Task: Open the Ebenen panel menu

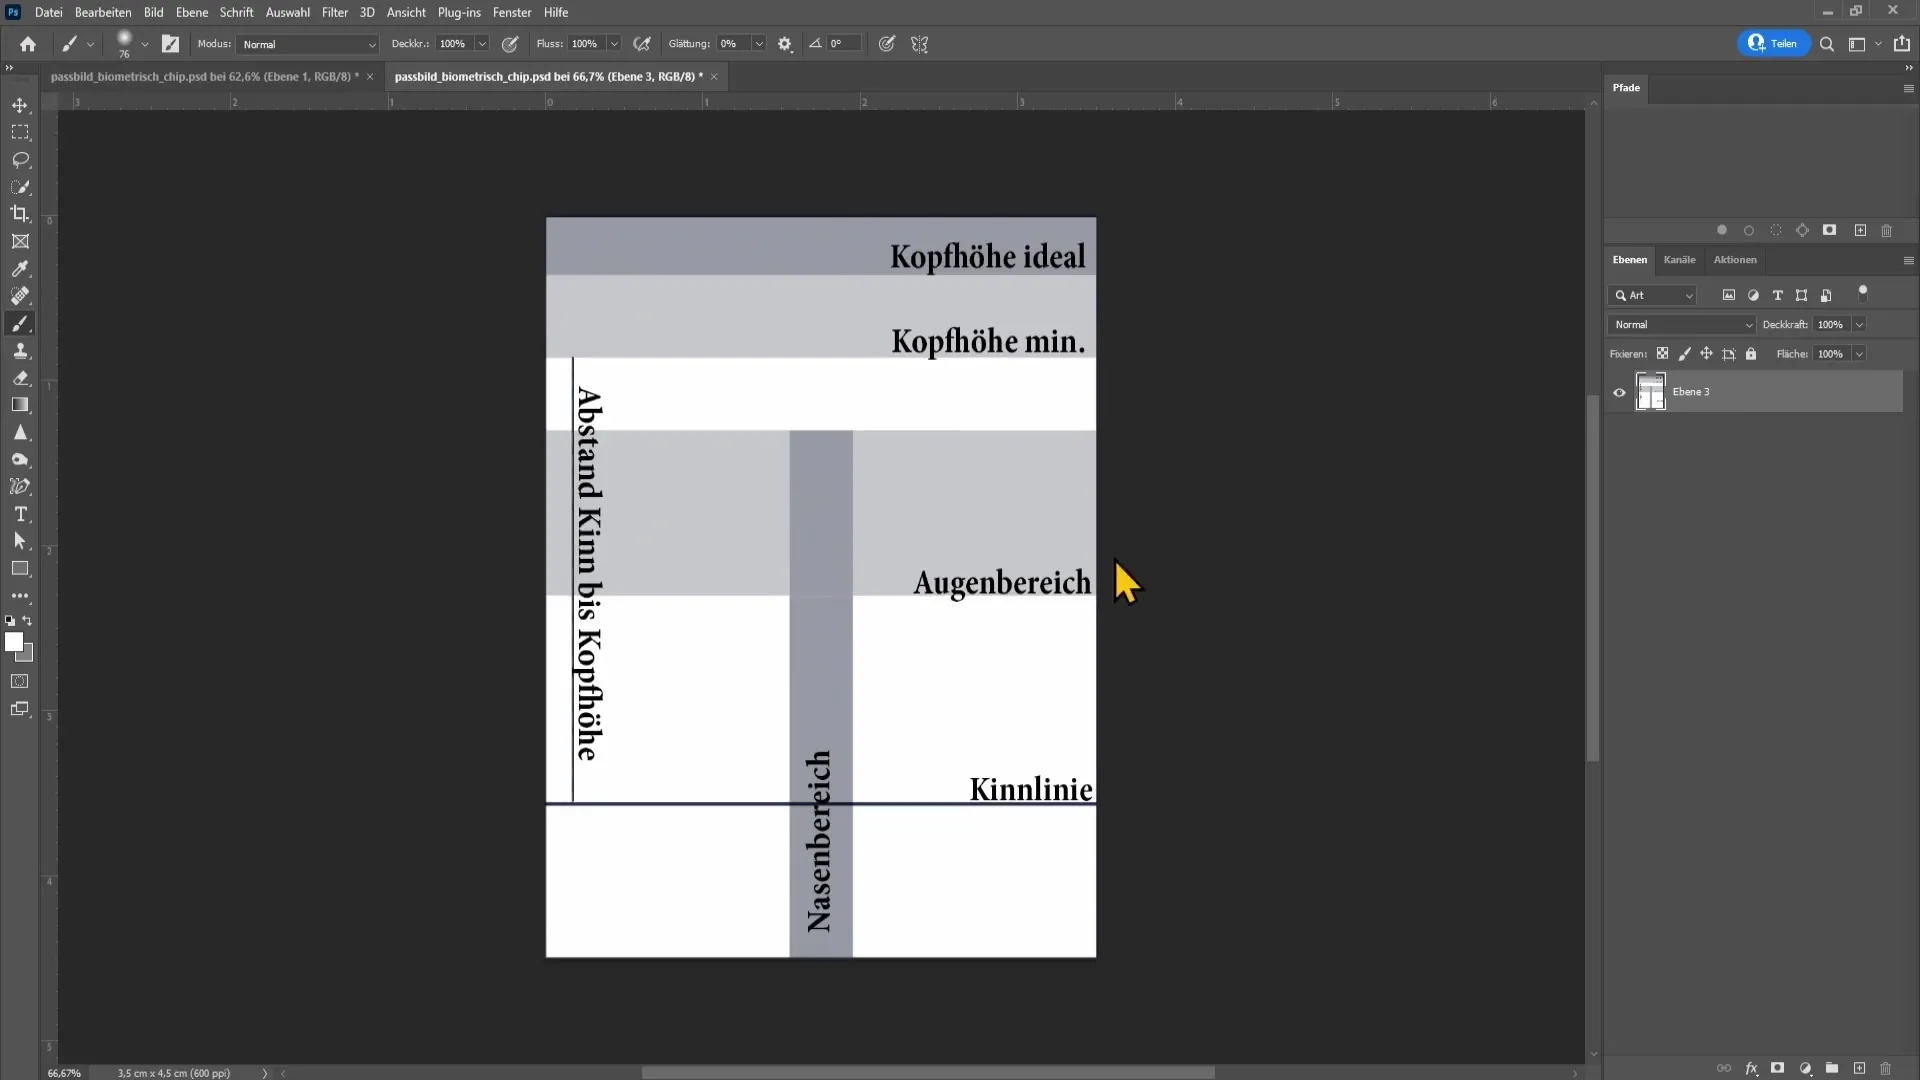Action: point(1908,260)
